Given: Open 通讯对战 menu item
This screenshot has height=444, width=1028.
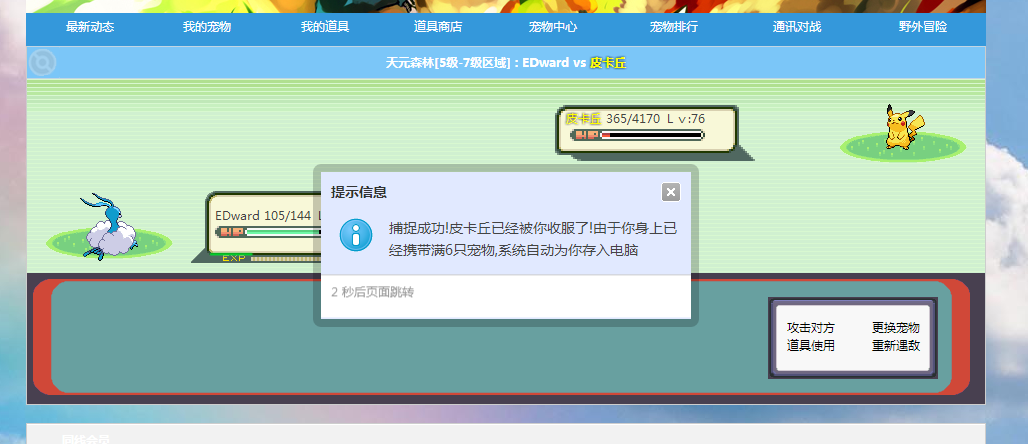Looking at the screenshot, I should pyautogui.click(x=797, y=28).
